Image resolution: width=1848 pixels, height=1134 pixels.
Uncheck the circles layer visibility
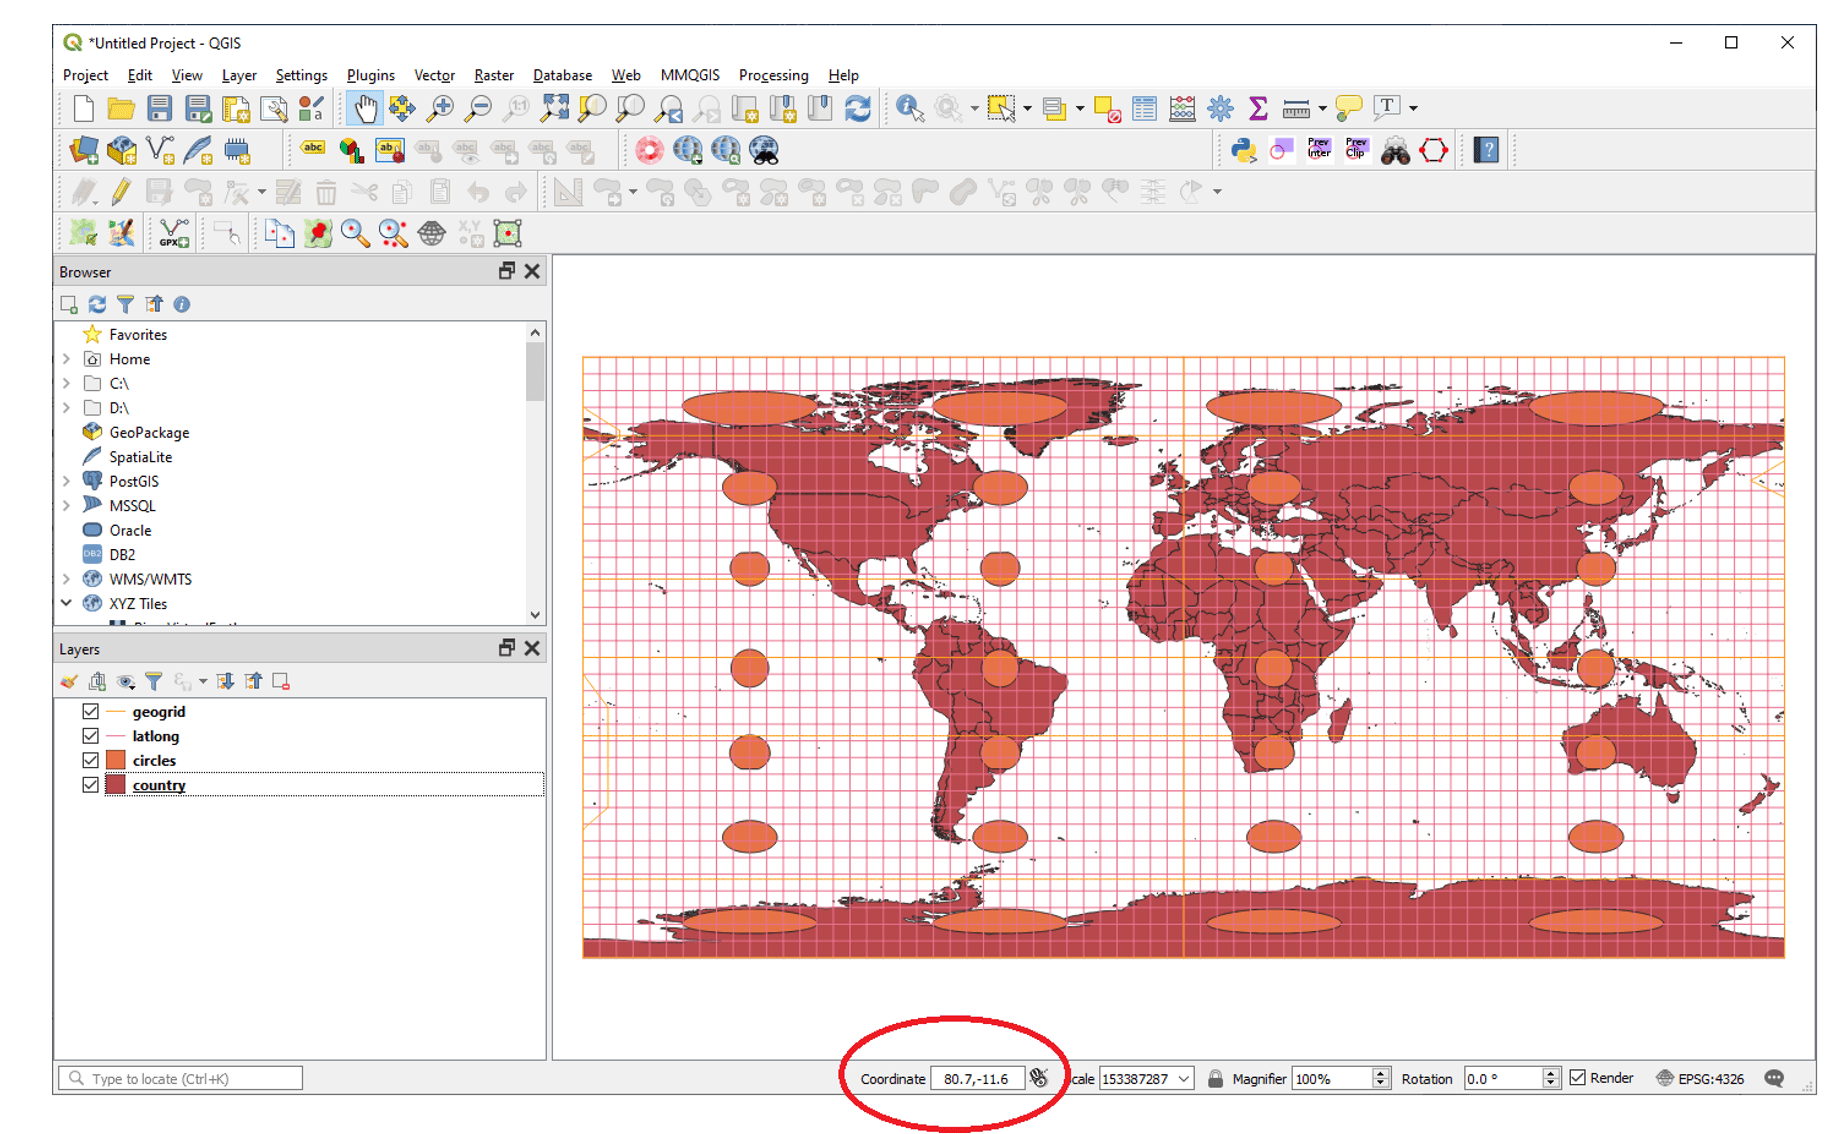tap(90, 760)
